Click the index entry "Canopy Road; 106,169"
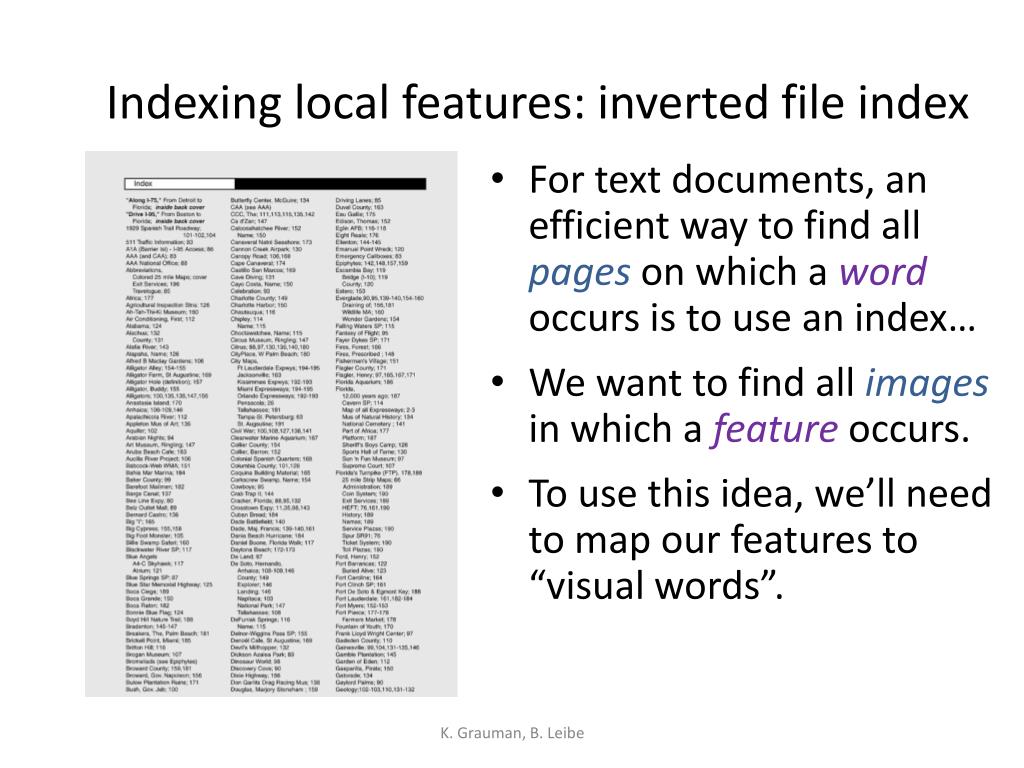1024x768 pixels. (x=261, y=256)
